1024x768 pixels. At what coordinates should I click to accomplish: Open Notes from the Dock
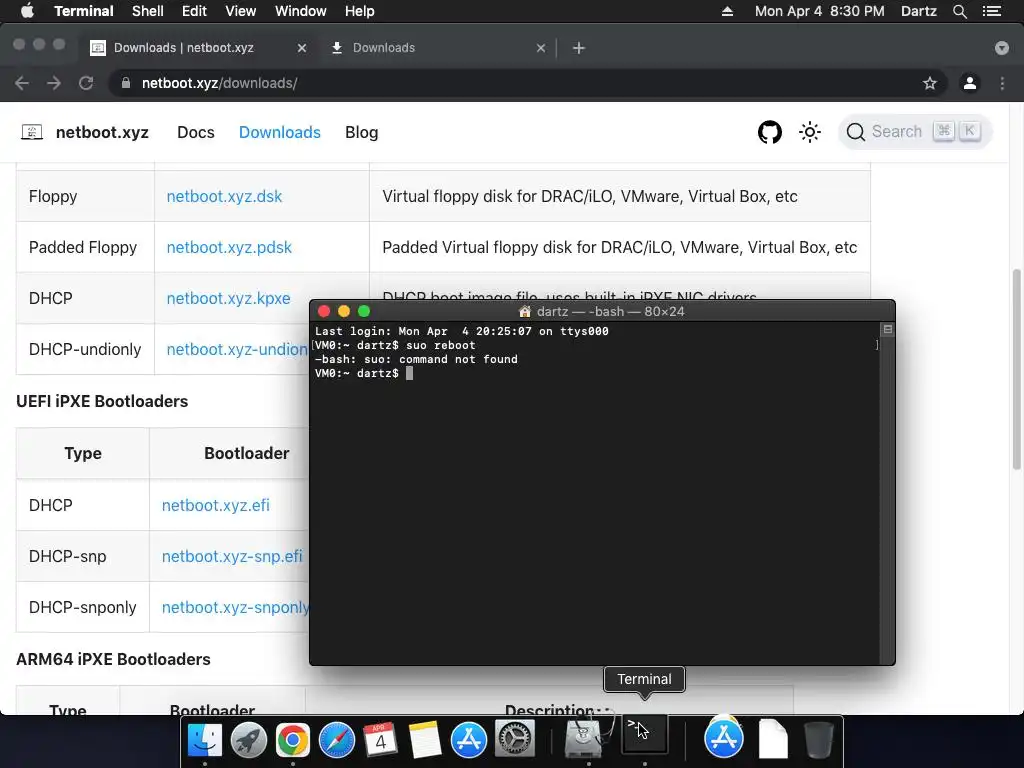pos(424,740)
